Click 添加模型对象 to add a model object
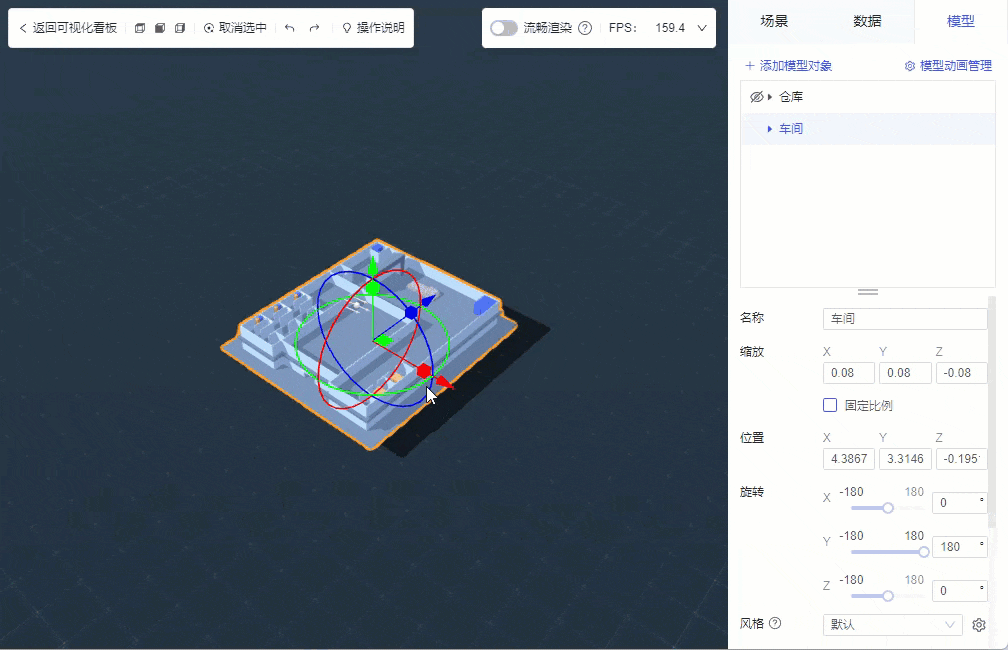The width and height of the screenshot is (1008, 650). [x=788, y=66]
